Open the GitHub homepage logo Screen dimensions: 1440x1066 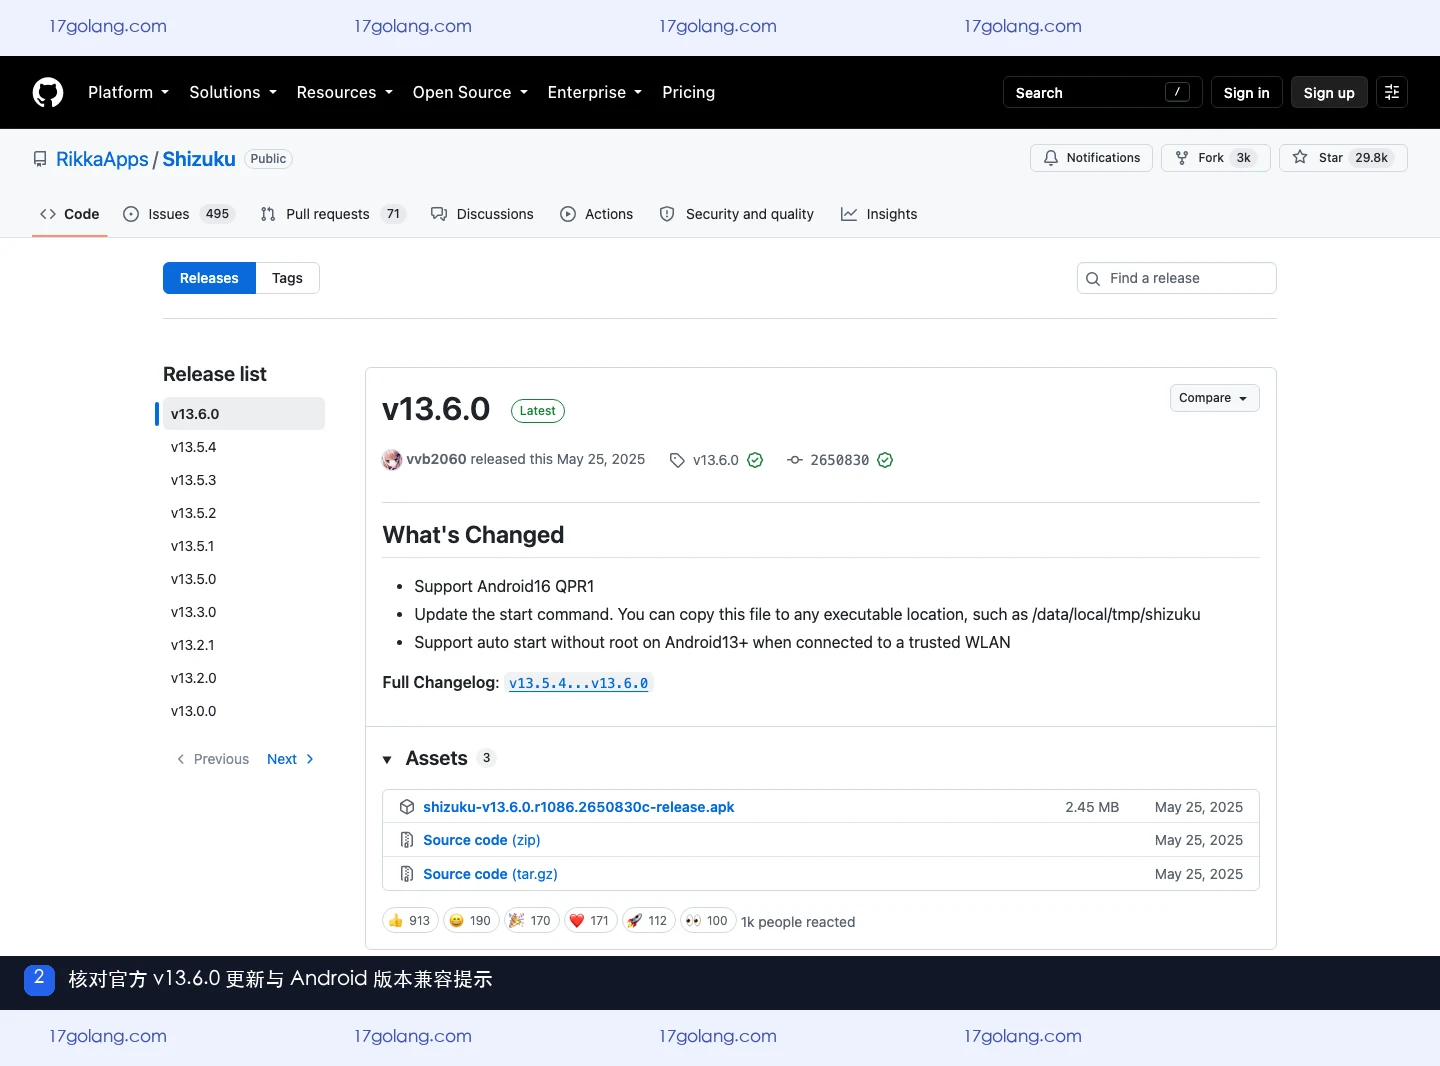coord(48,92)
